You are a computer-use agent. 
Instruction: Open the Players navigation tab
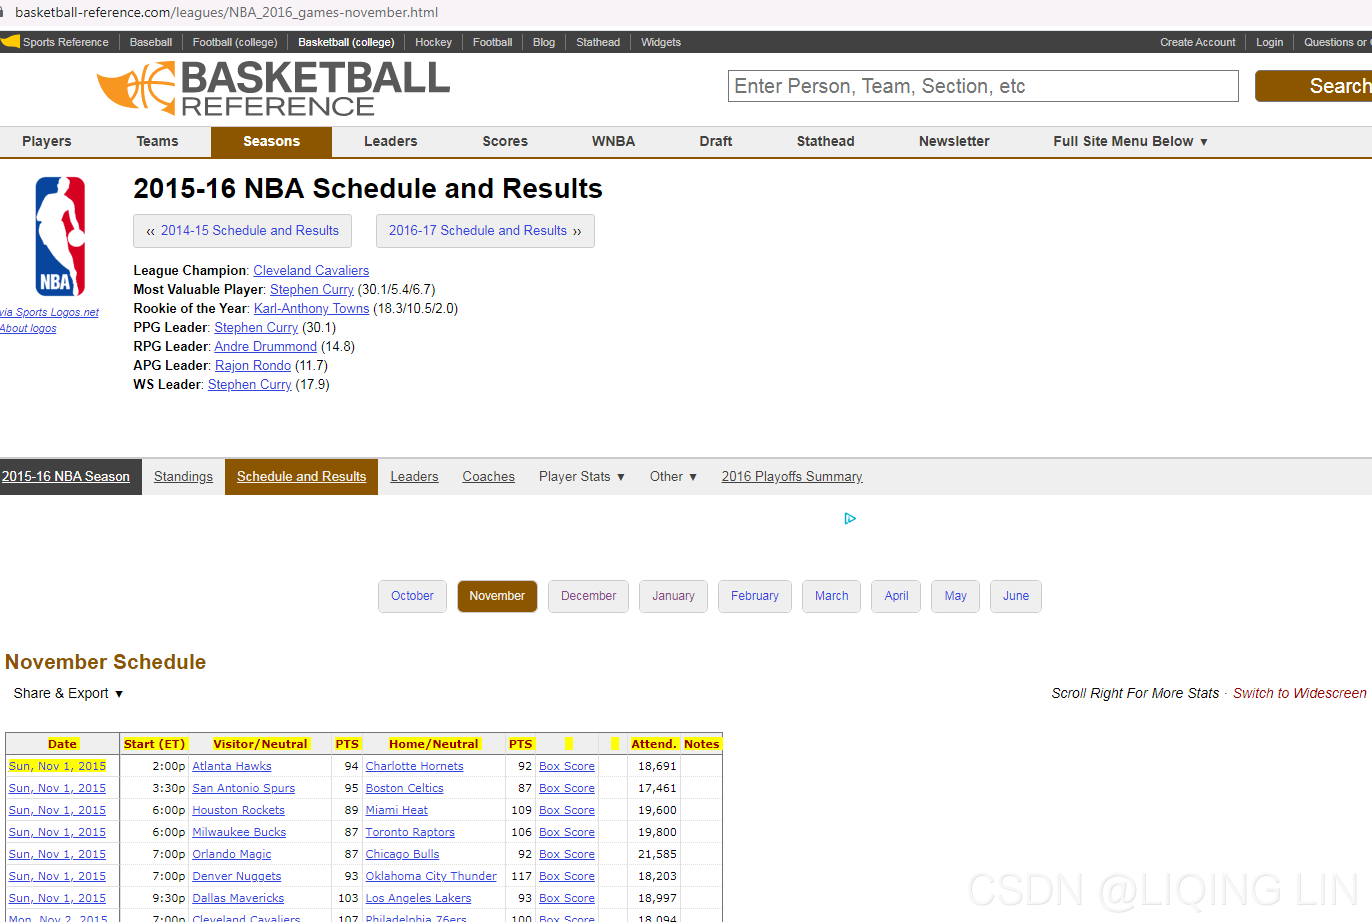pyautogui.click(x=47, y=141)
